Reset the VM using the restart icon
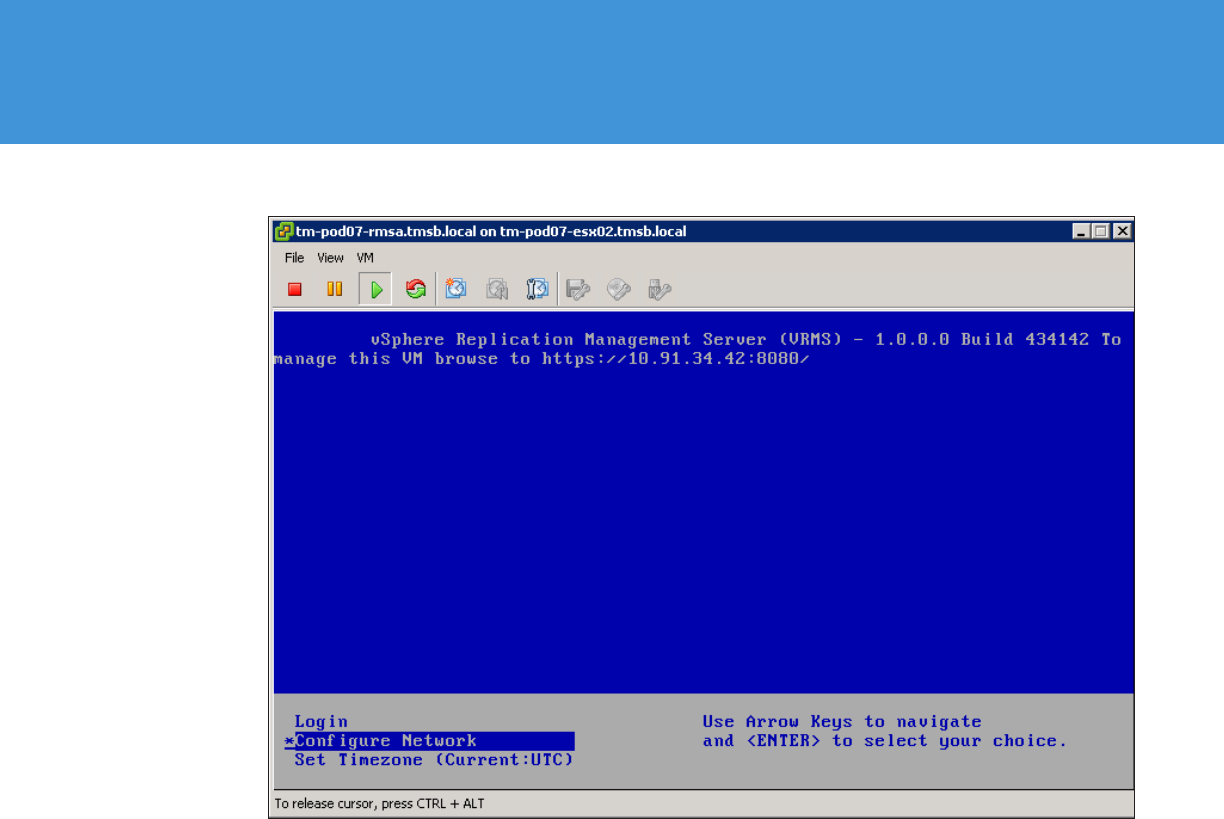The height and width of the screenshot is (819, 1224). [416, 289]
